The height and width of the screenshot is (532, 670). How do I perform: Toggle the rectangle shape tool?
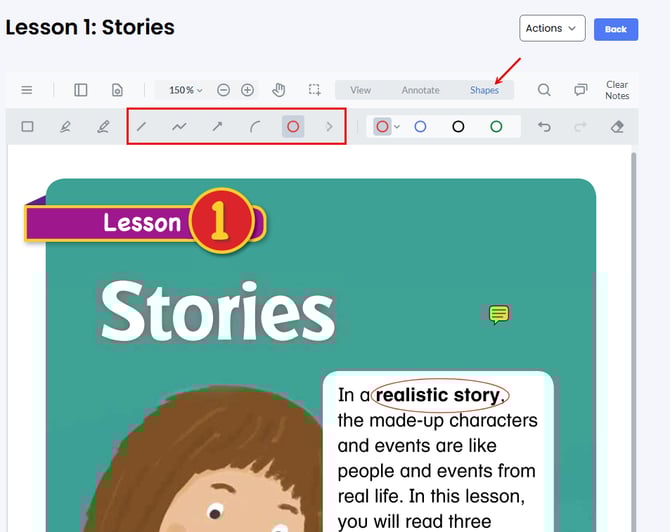tap(27, 127)
